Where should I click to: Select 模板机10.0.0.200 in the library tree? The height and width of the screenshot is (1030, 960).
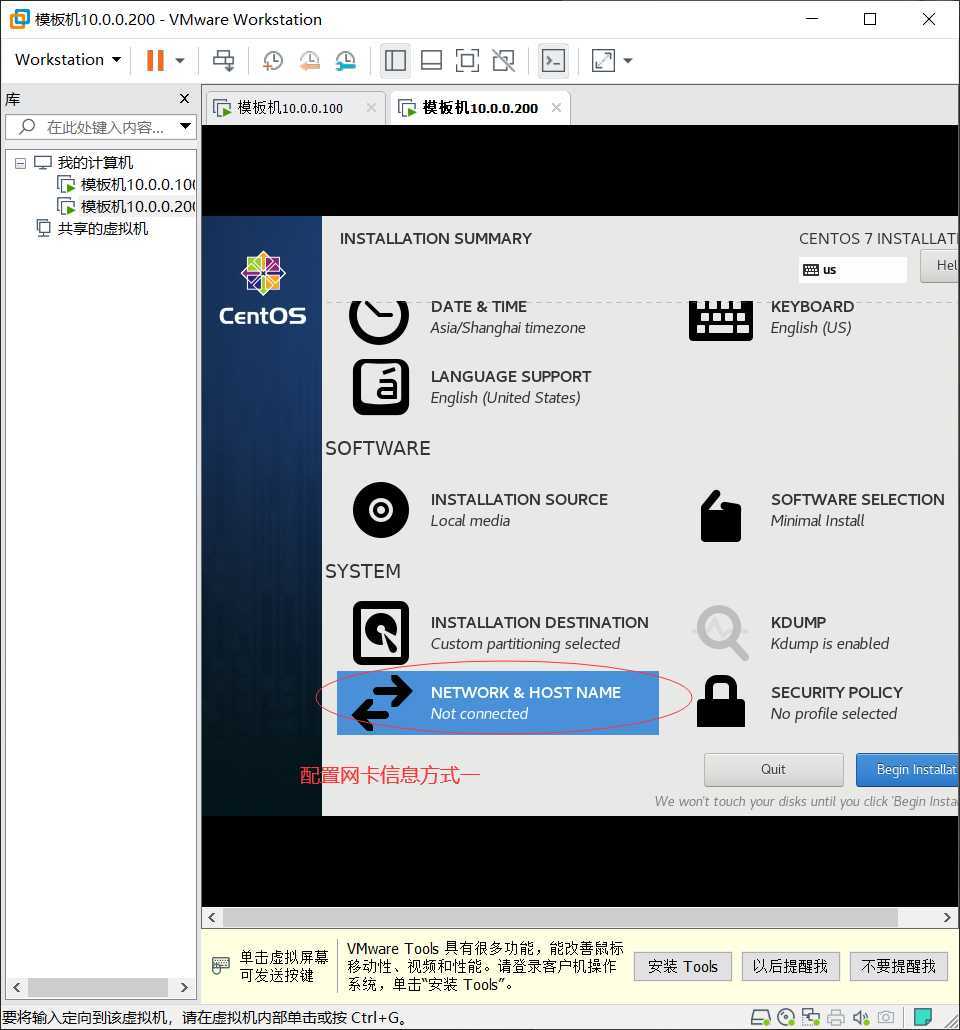pos(139,206)
